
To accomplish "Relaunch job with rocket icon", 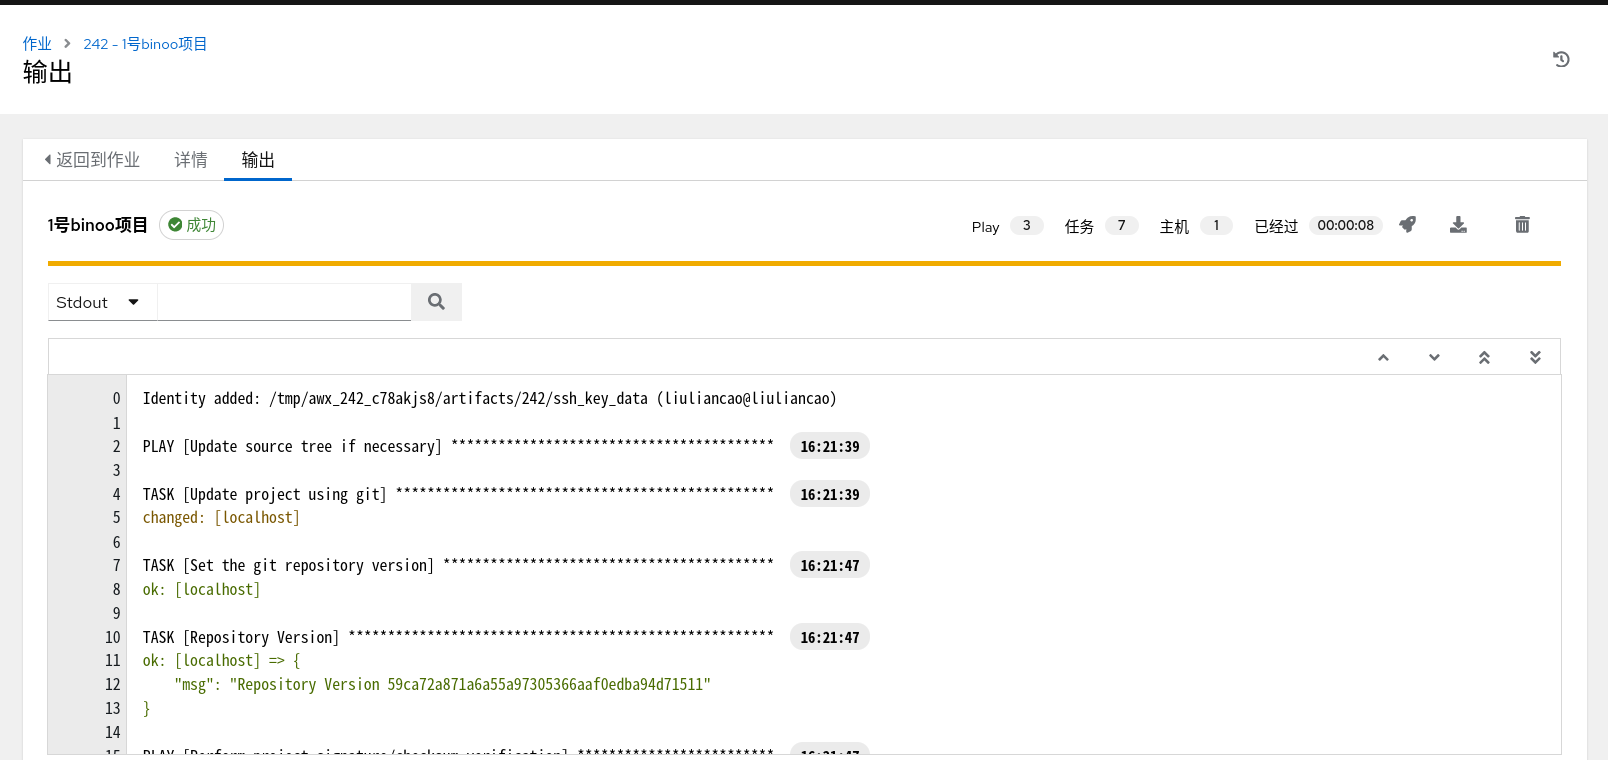I will 1408,225.
